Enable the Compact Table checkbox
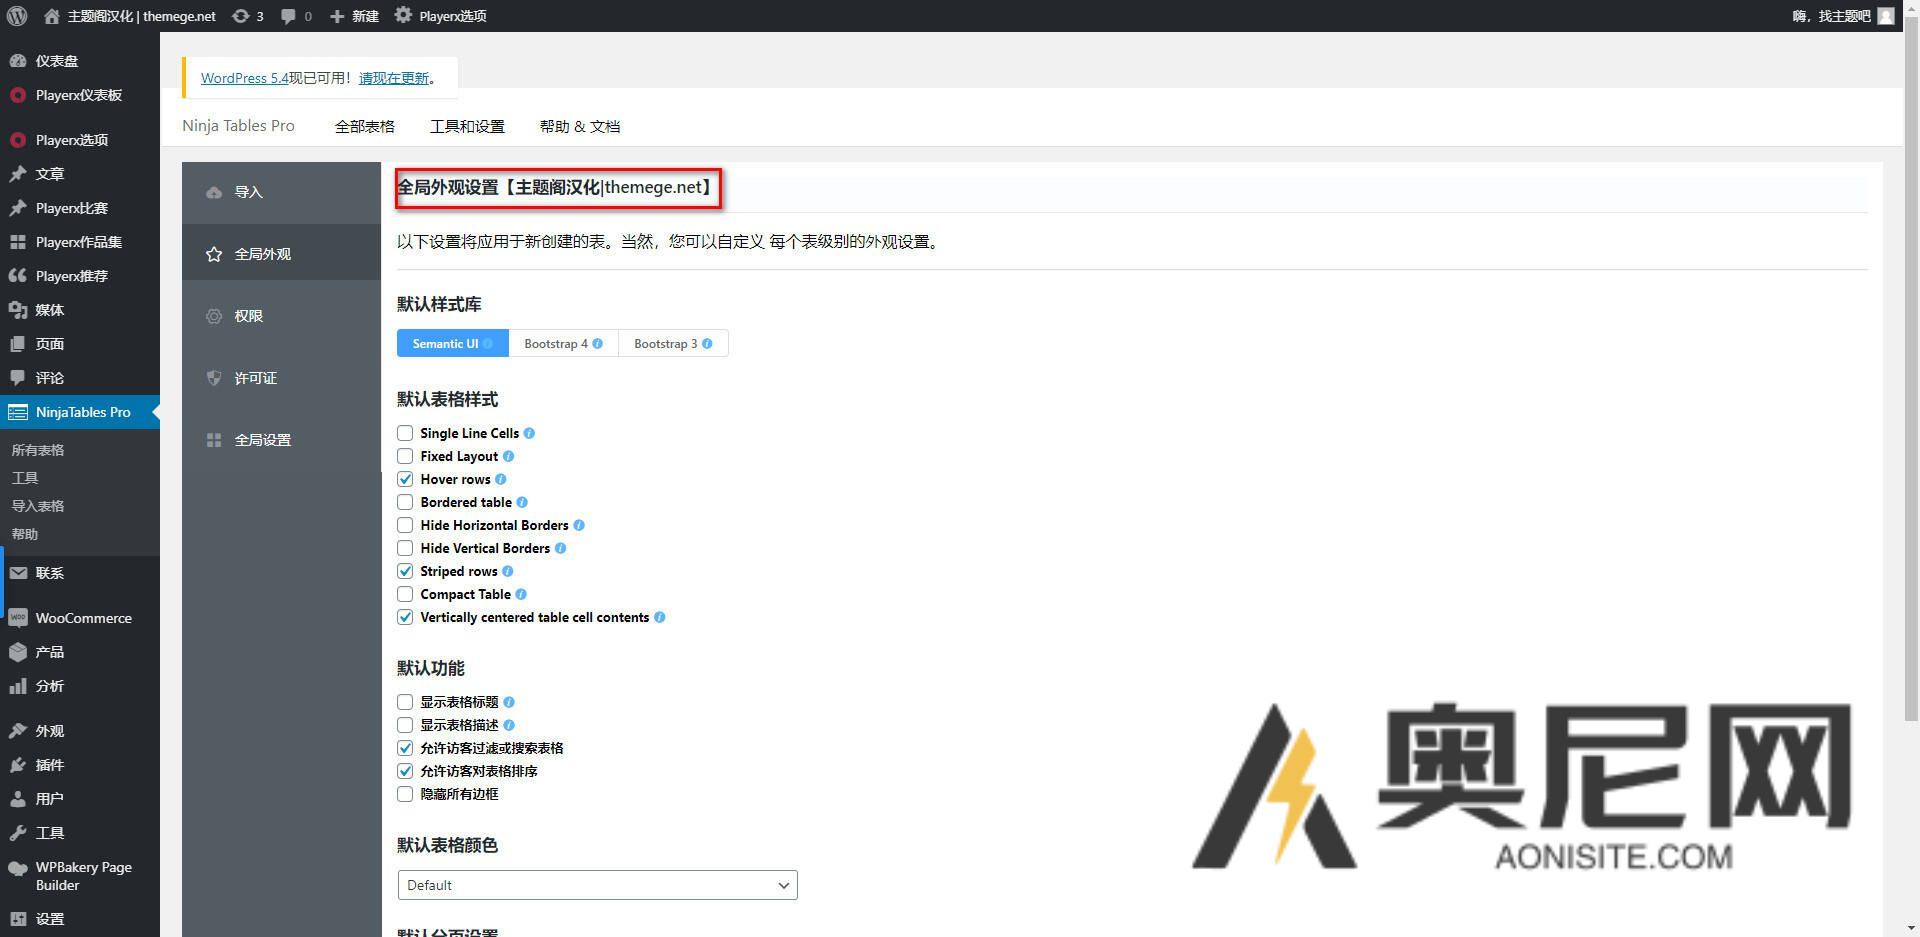Screen dimensions: 1920x937 click(405, 594)
